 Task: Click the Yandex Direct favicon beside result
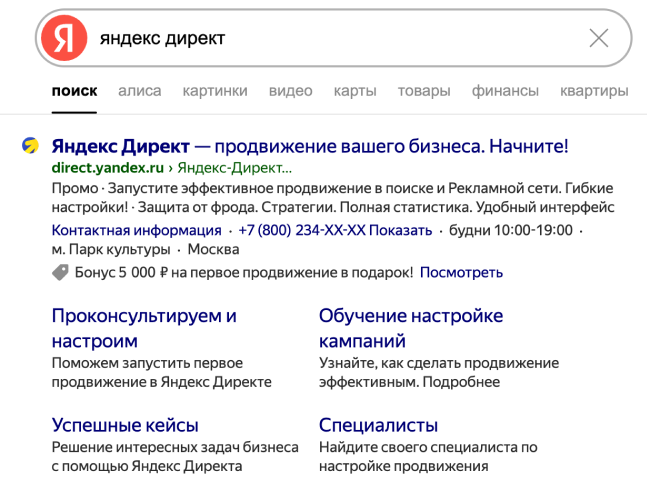coord(31,145)
